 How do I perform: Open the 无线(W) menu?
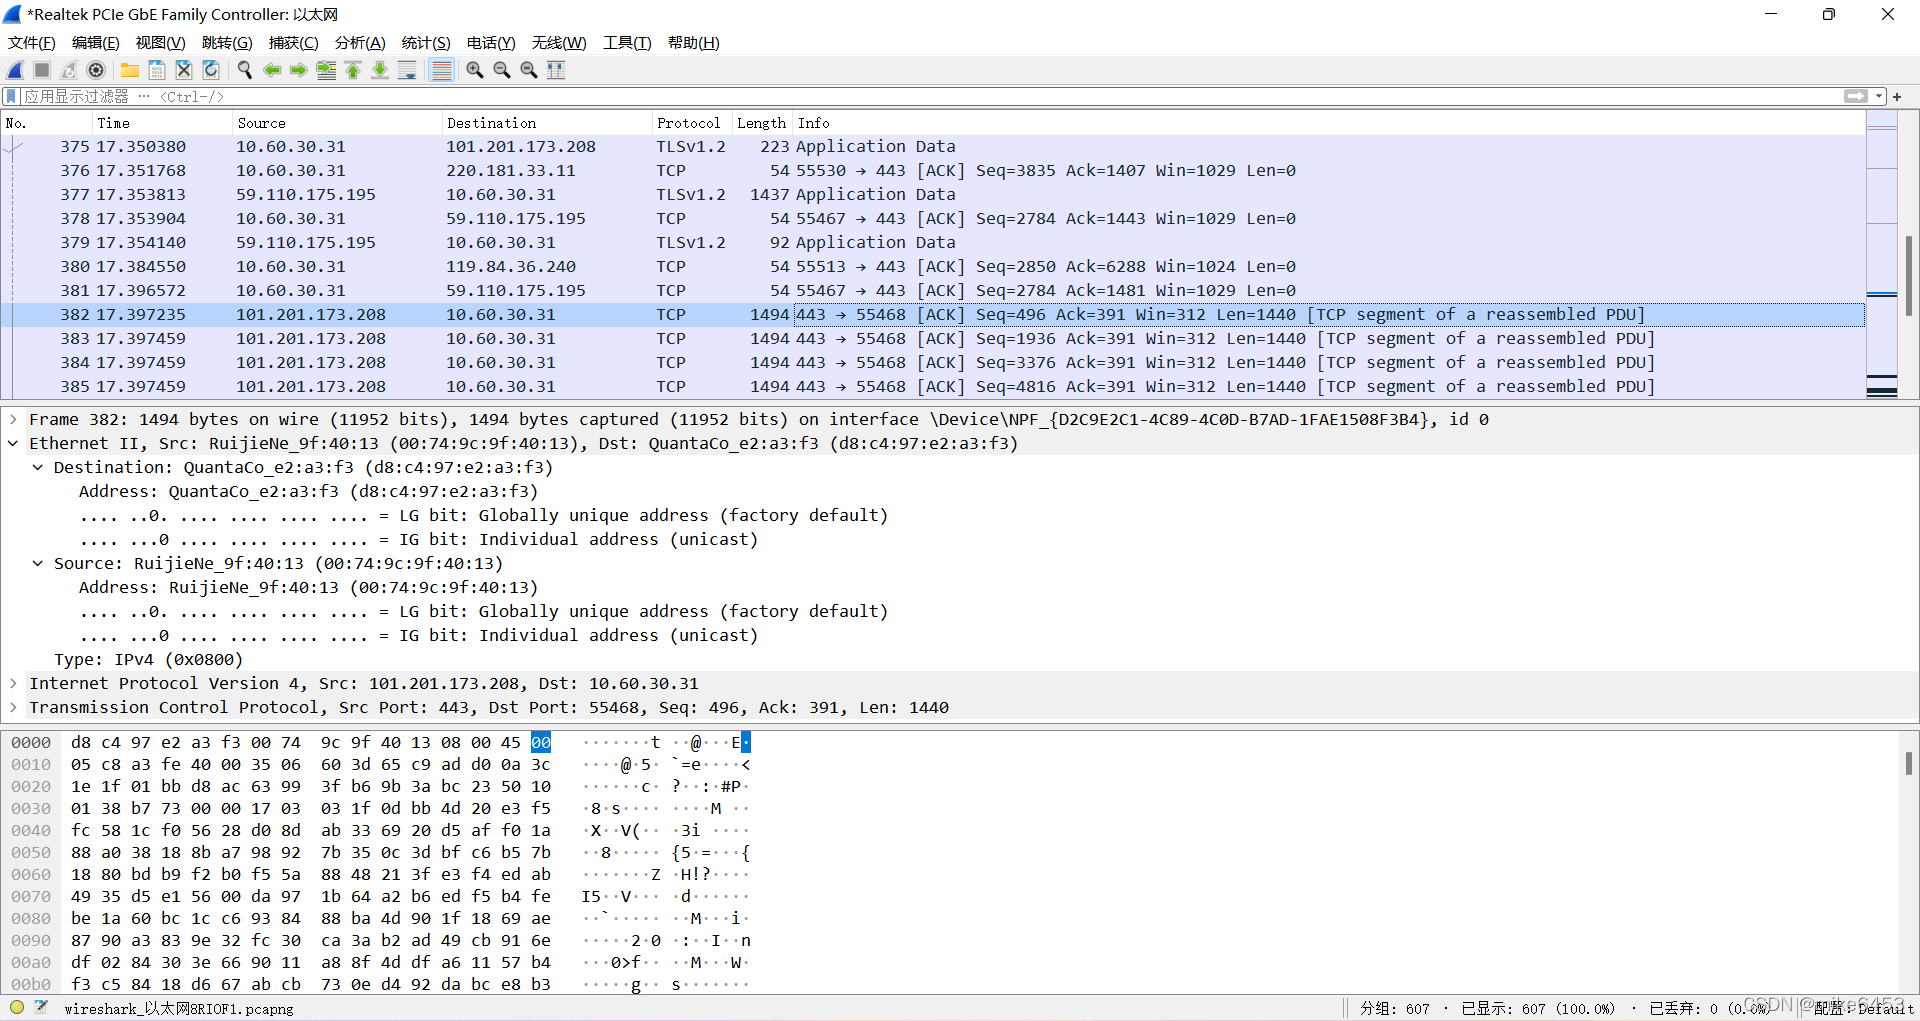559,43
